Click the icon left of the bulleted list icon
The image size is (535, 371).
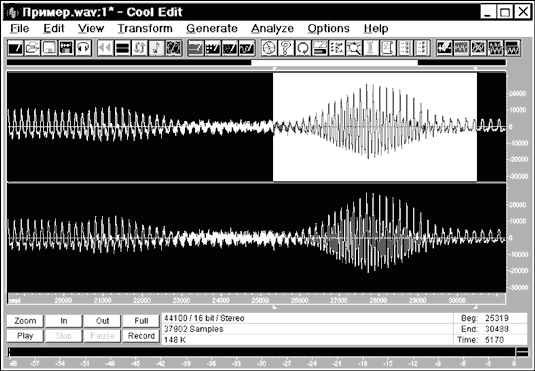320,48
